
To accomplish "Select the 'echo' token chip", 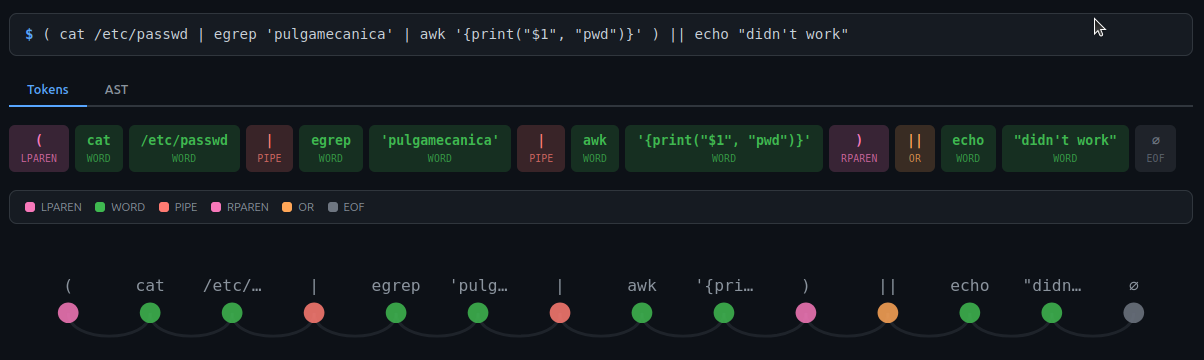I will pos(968,148).
